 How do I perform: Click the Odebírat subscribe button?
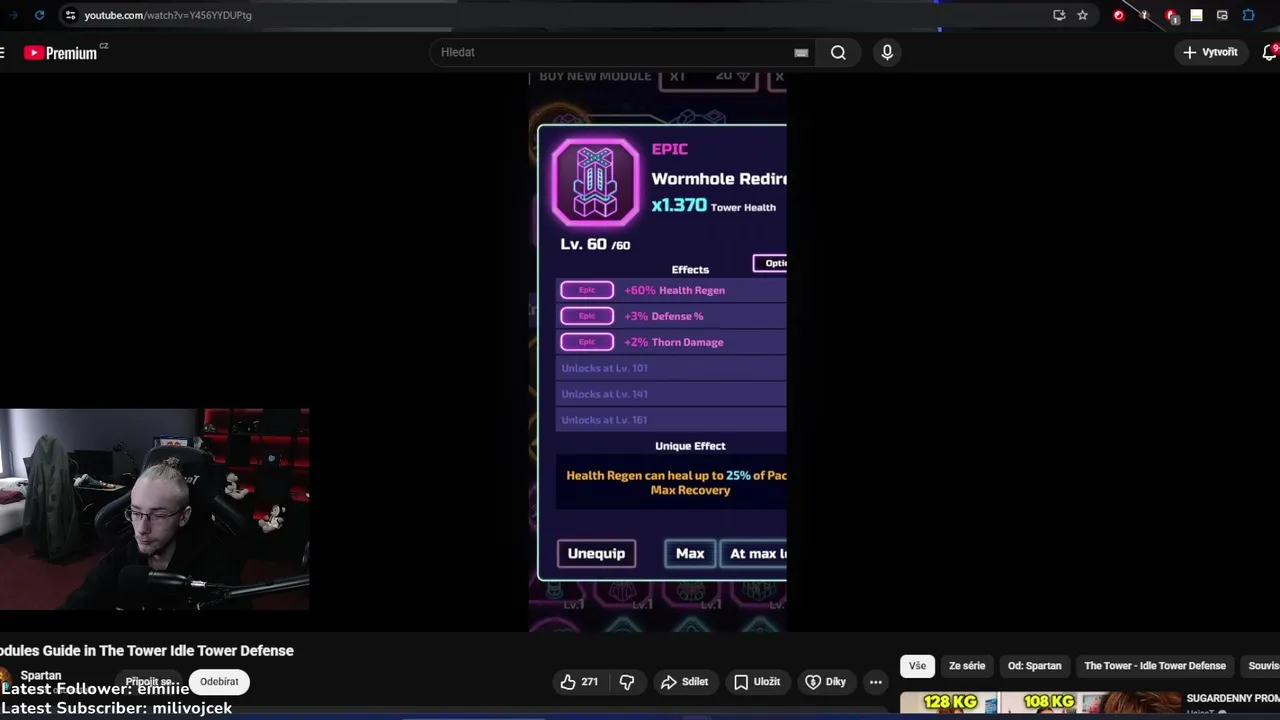[219, 682]
